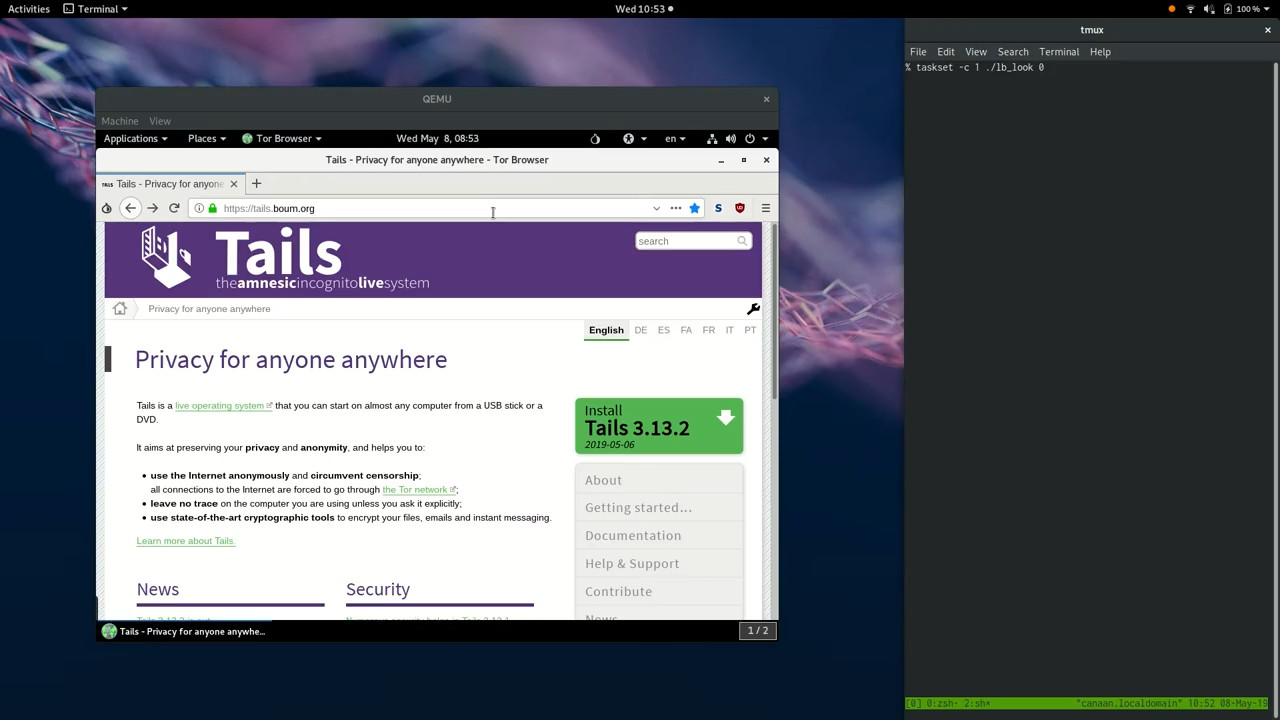
Task: Open the QEMU Machine menu
Action: (x=119, y=121)
